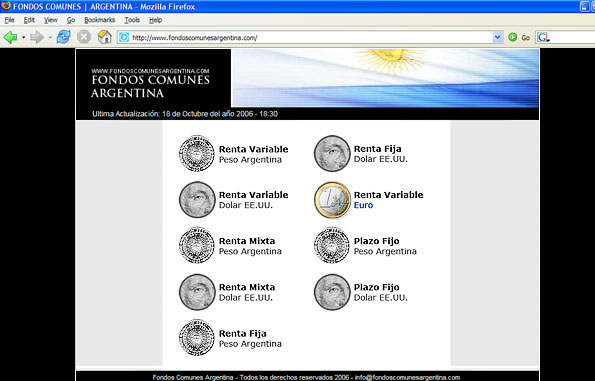Open Renta Mixta Dolar EE.UU. link
This screenshot has height=381, width=595.
click(x=247, y=292)
